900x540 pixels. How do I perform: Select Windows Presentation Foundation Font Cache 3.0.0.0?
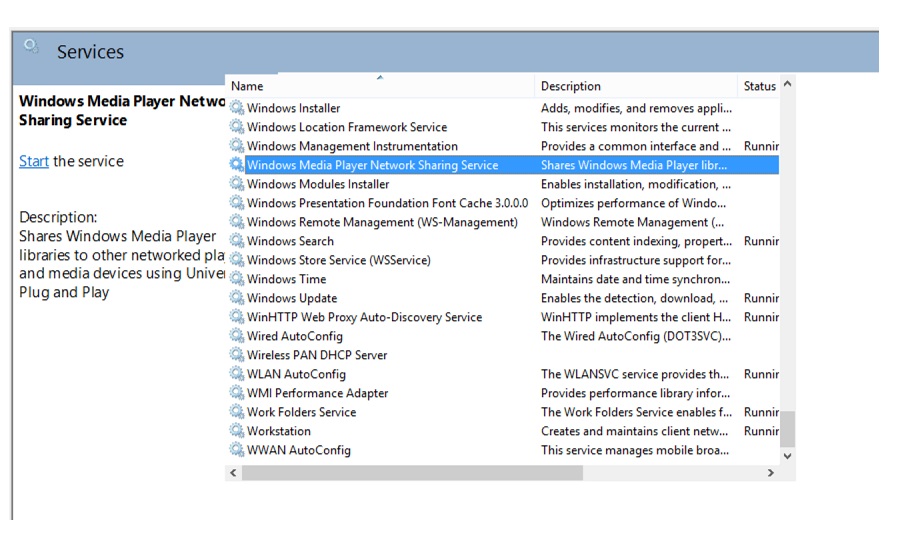coord(387,203)
